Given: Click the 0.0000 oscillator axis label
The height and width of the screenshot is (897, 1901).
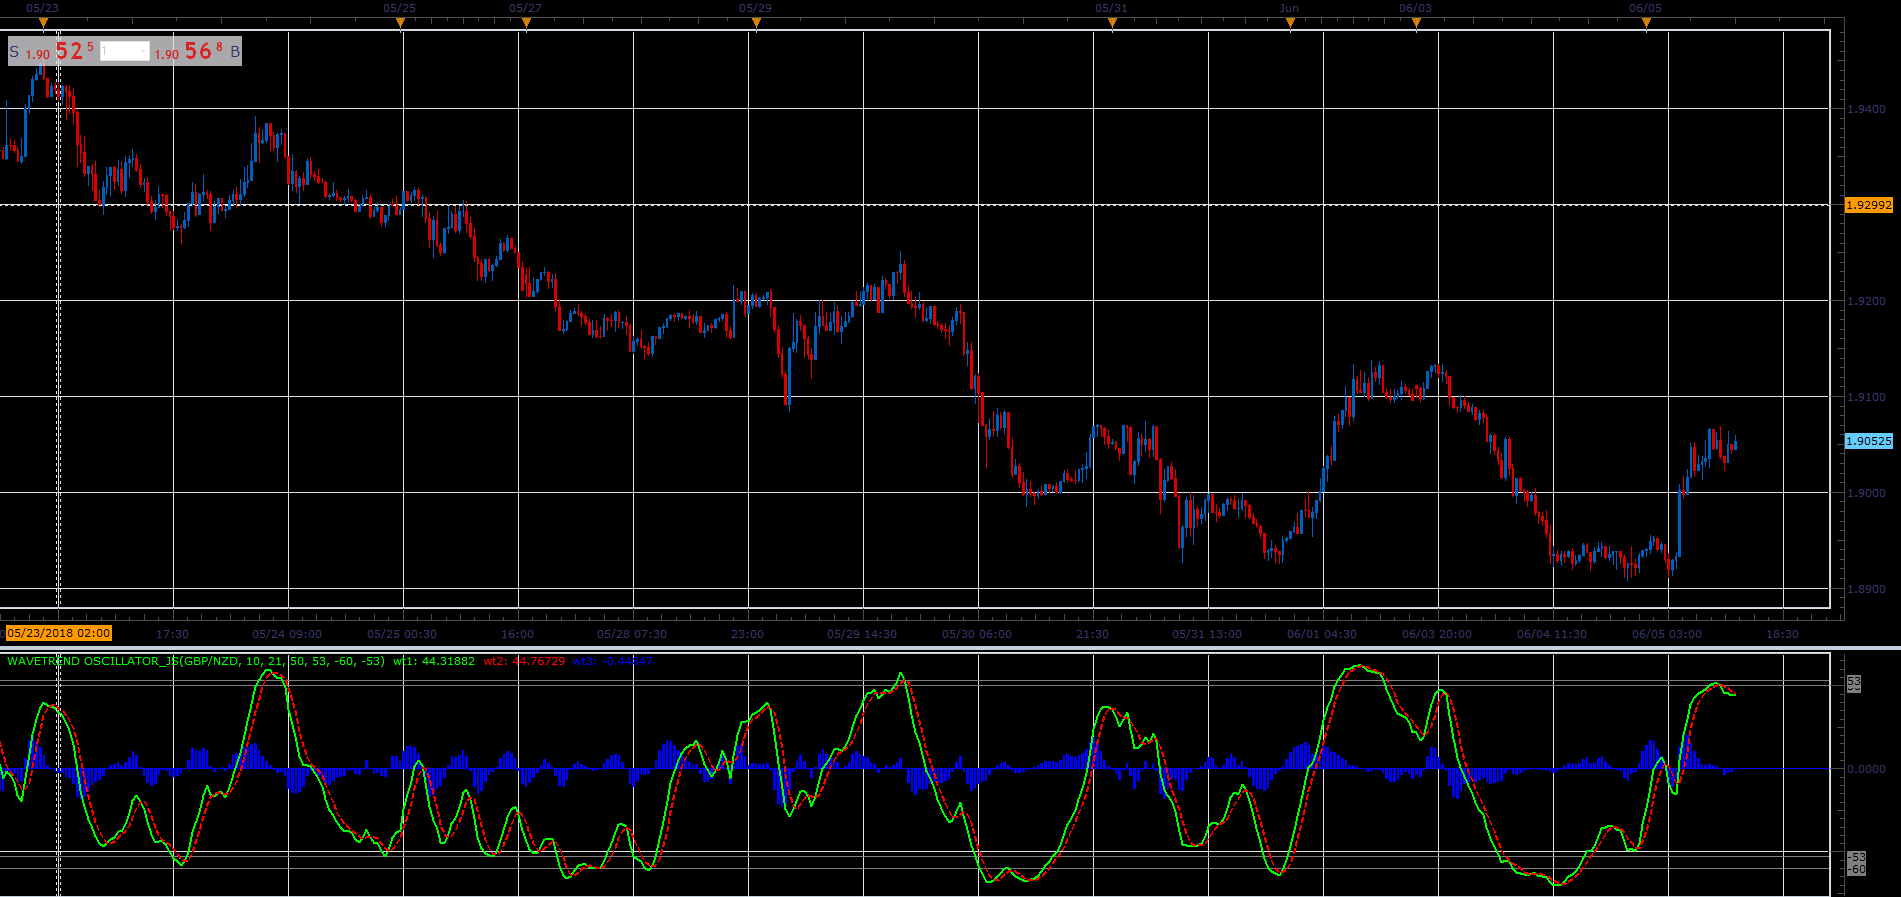Looking at the screenshot, I should (1866, 769).
